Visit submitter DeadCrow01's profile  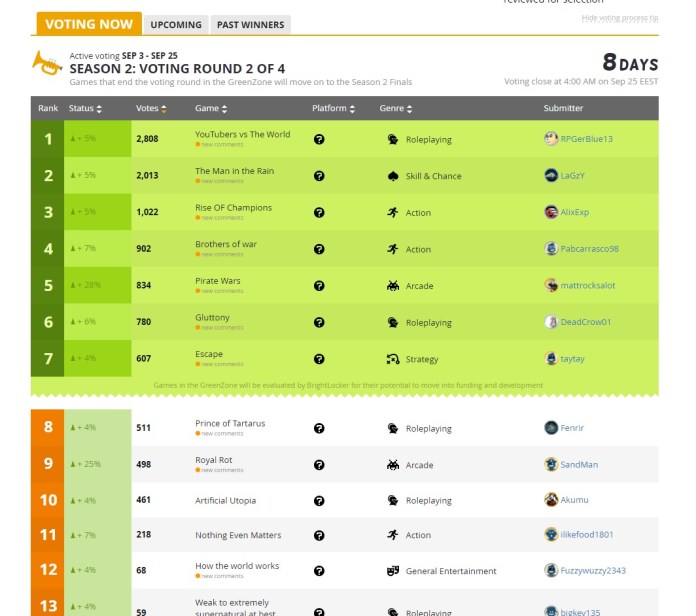click(x=585, y=322)
